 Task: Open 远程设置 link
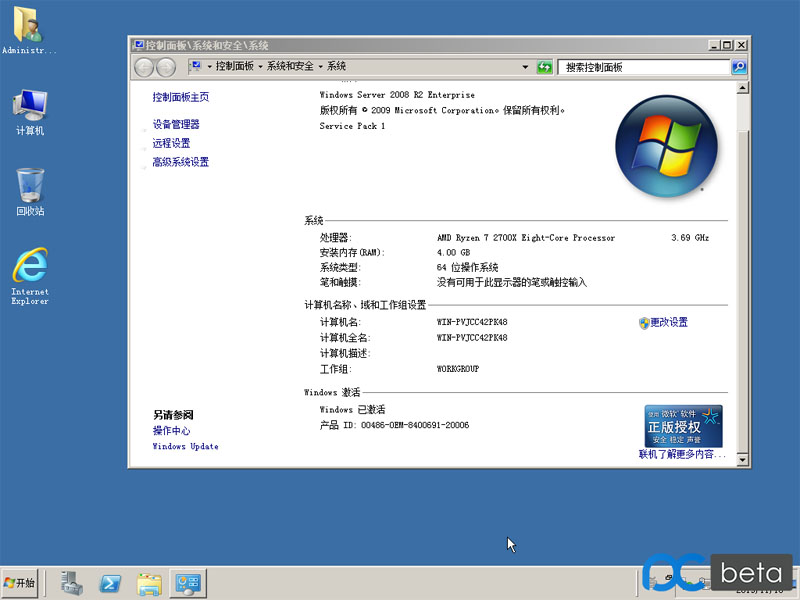coord(171,143)
